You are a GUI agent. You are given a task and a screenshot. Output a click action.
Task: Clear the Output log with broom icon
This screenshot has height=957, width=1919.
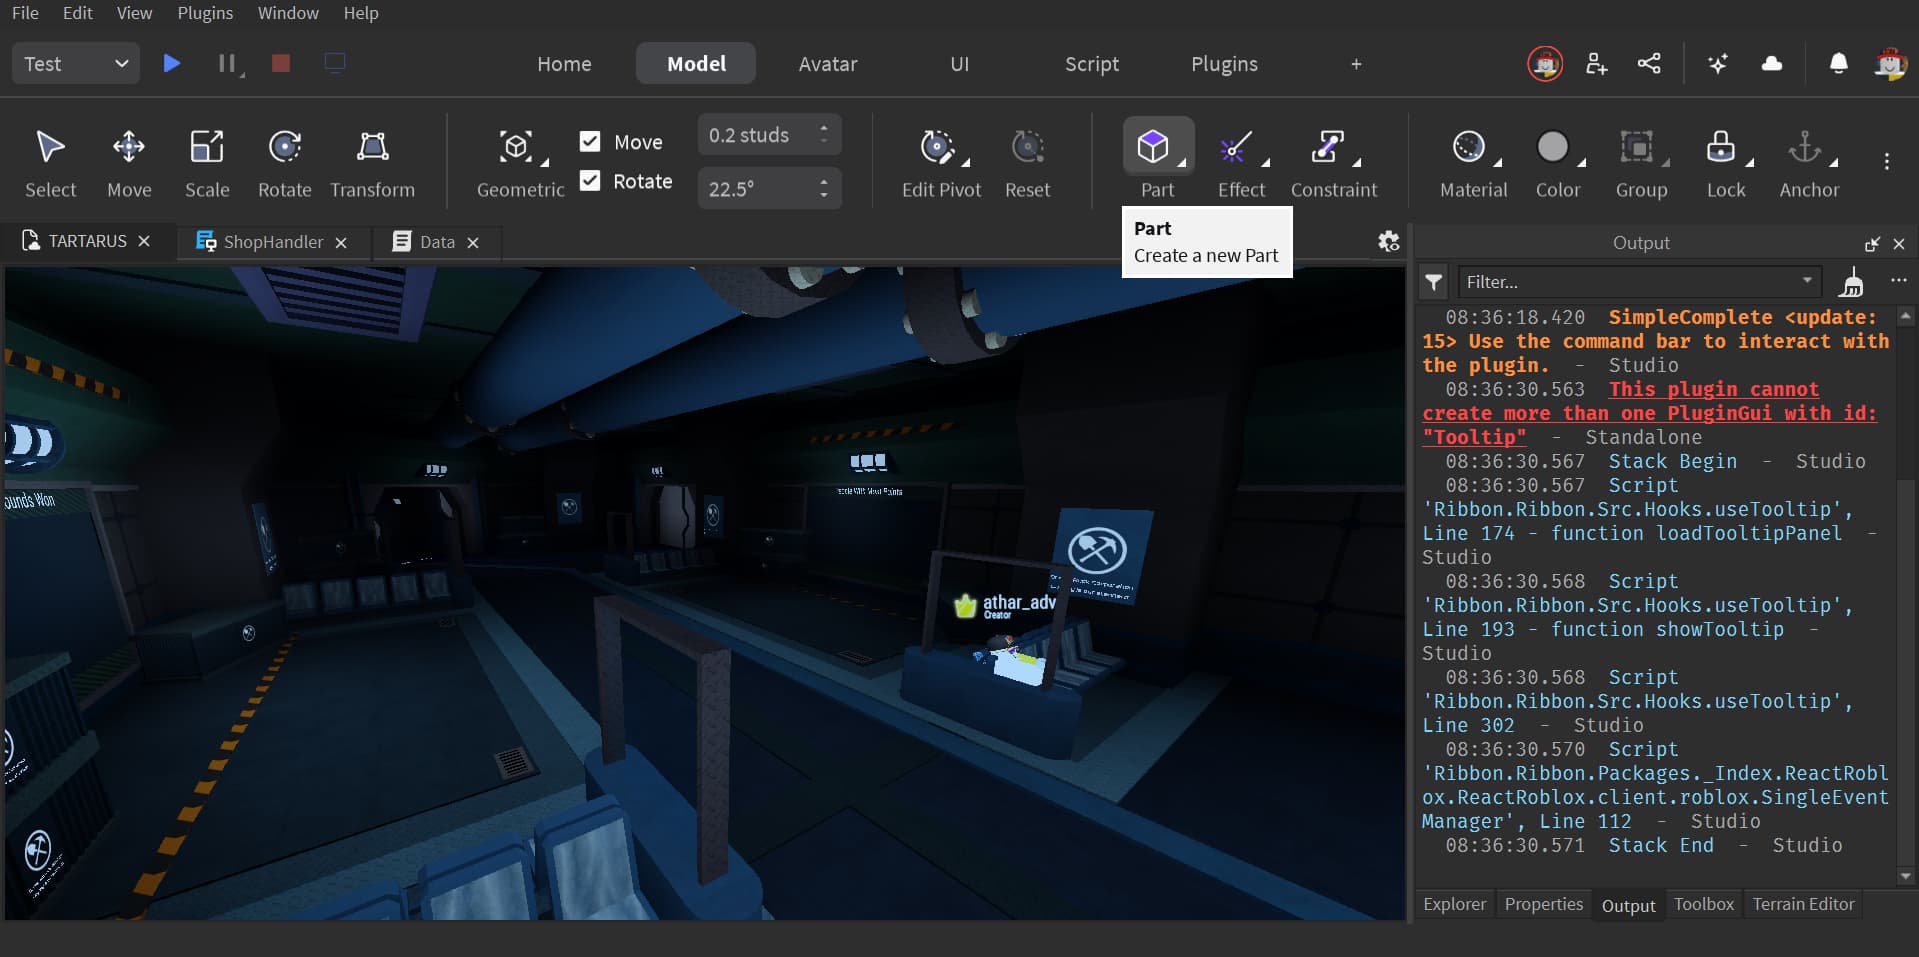(1851, 283)
